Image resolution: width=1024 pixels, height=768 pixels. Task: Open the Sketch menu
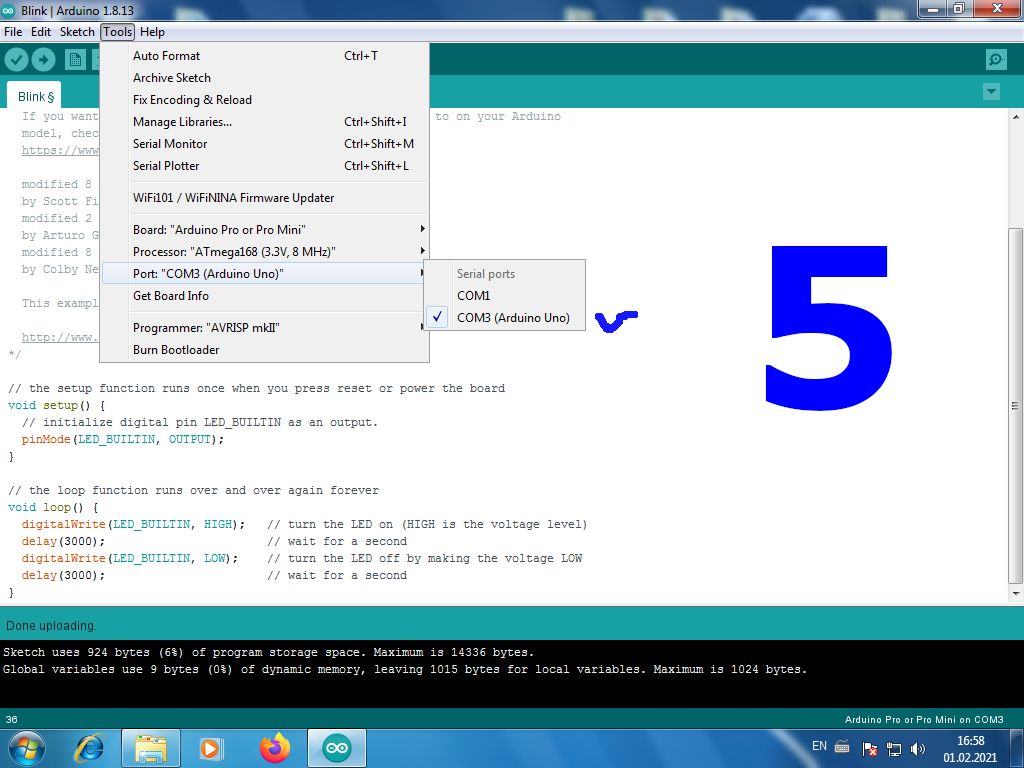(77, 32)
